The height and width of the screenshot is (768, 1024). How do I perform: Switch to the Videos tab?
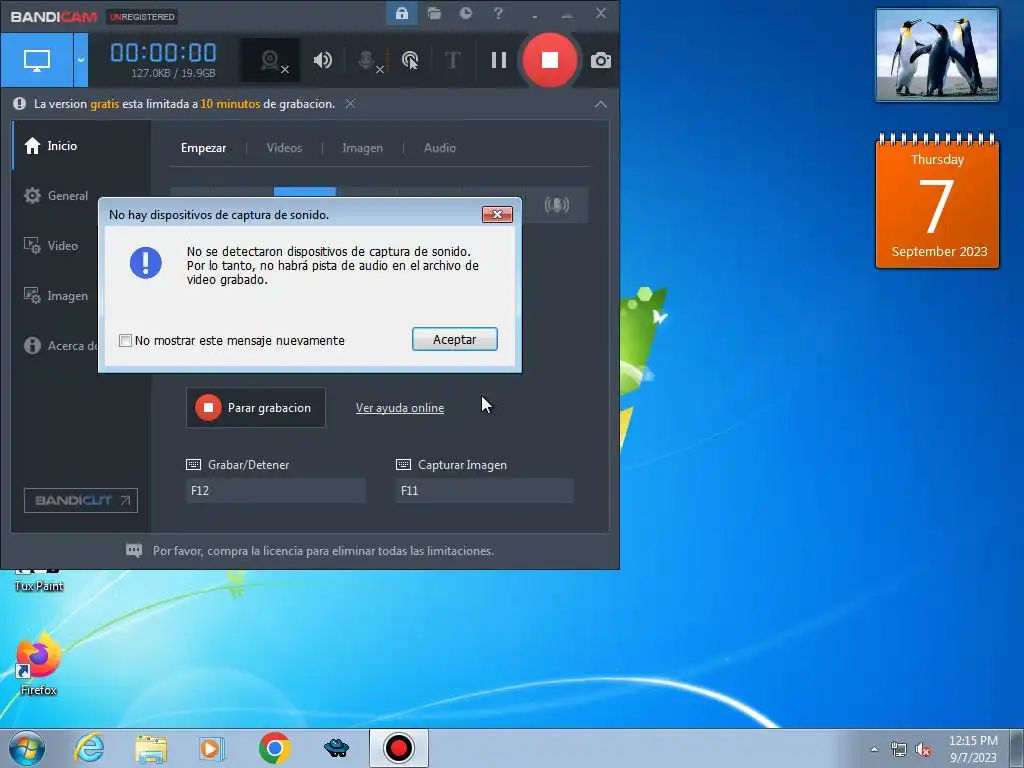point(284,148)
